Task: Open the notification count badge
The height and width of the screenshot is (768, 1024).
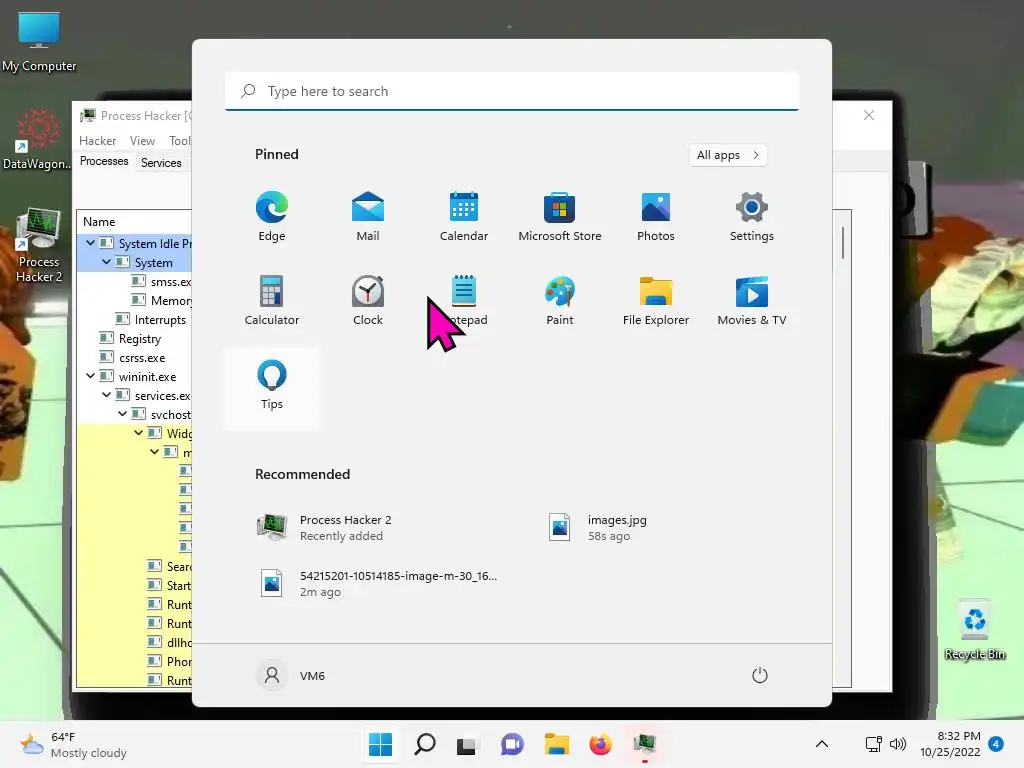Action: pos(996,744)
